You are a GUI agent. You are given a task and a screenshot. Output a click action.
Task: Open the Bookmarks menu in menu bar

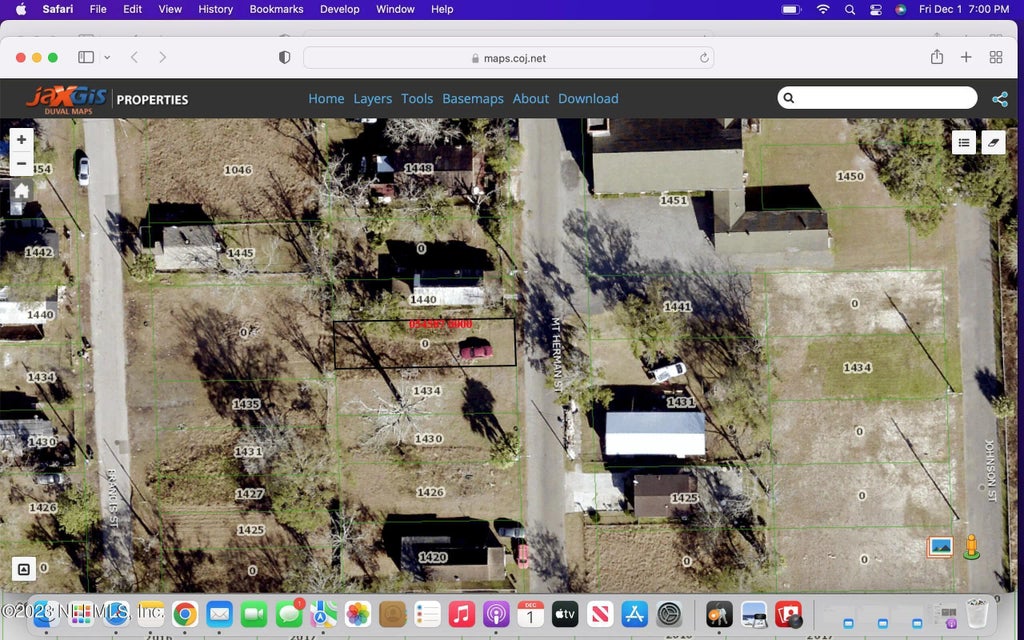tap(276, 9)
